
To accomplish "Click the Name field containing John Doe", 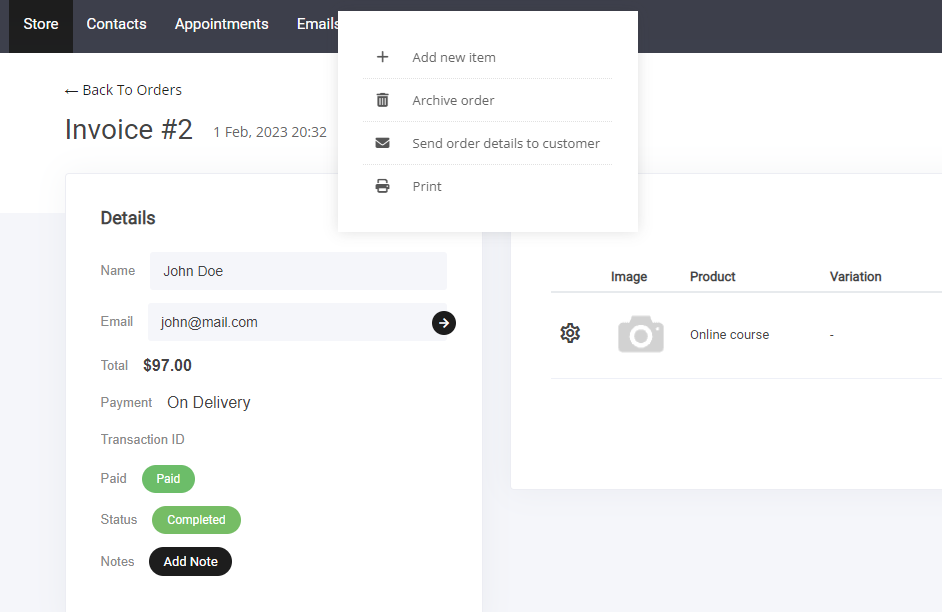I will click(x=298, y=271).
